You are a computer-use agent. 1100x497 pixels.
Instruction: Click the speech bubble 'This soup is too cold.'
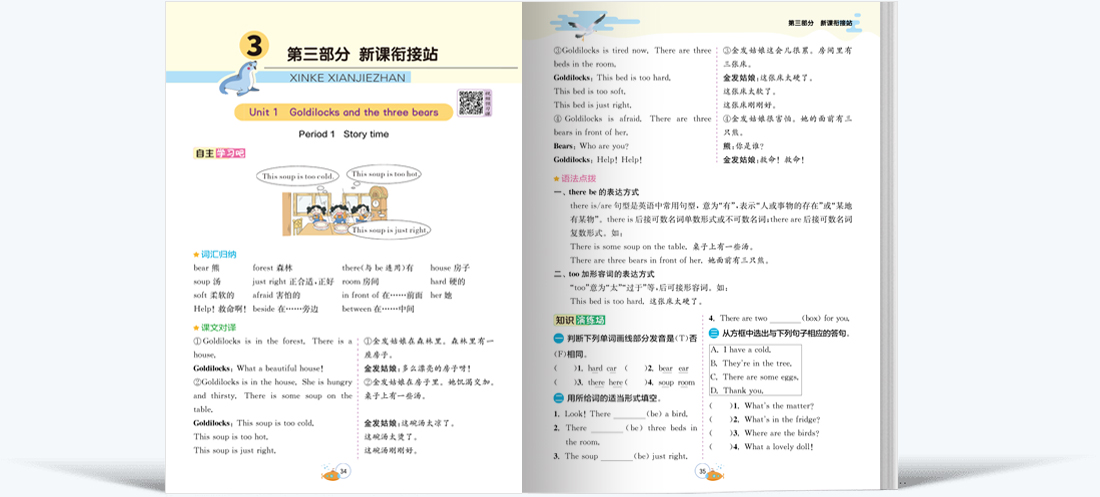point(297,177)
